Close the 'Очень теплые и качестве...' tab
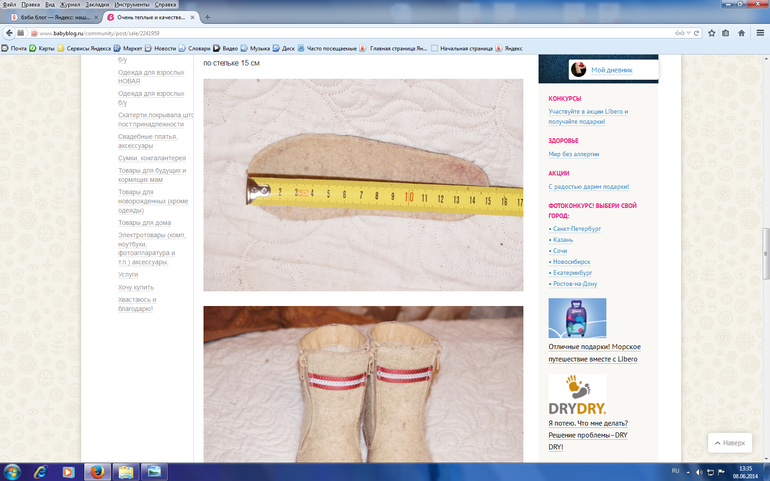This screenshot has width=770, height=481. pyautogui.click(x=192, y=17)
